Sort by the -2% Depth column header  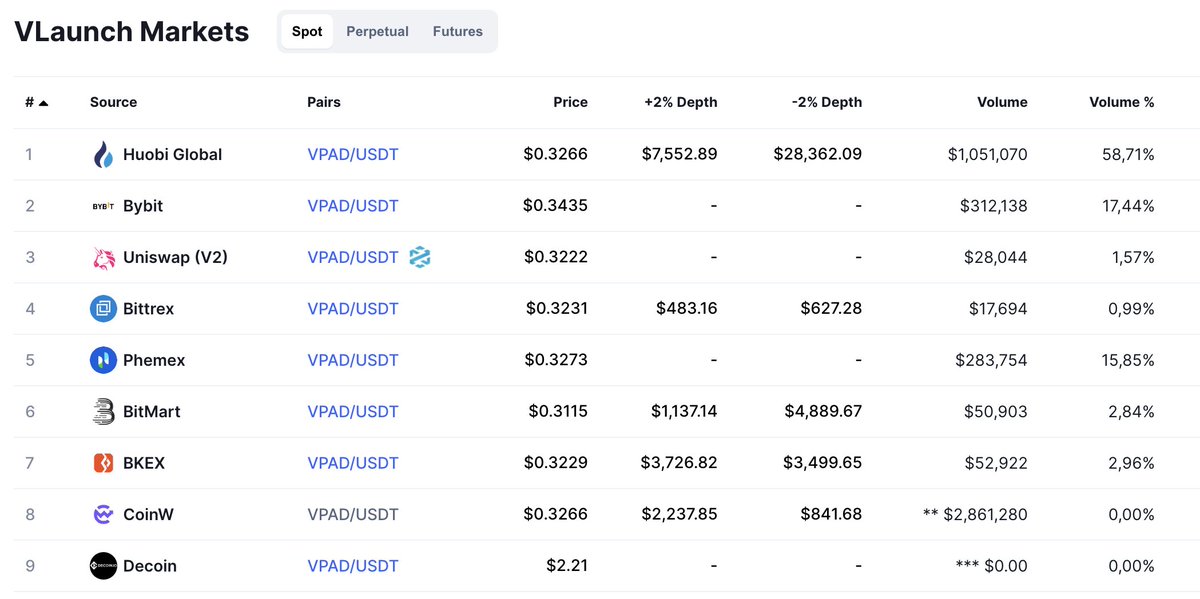pos(826,102)
